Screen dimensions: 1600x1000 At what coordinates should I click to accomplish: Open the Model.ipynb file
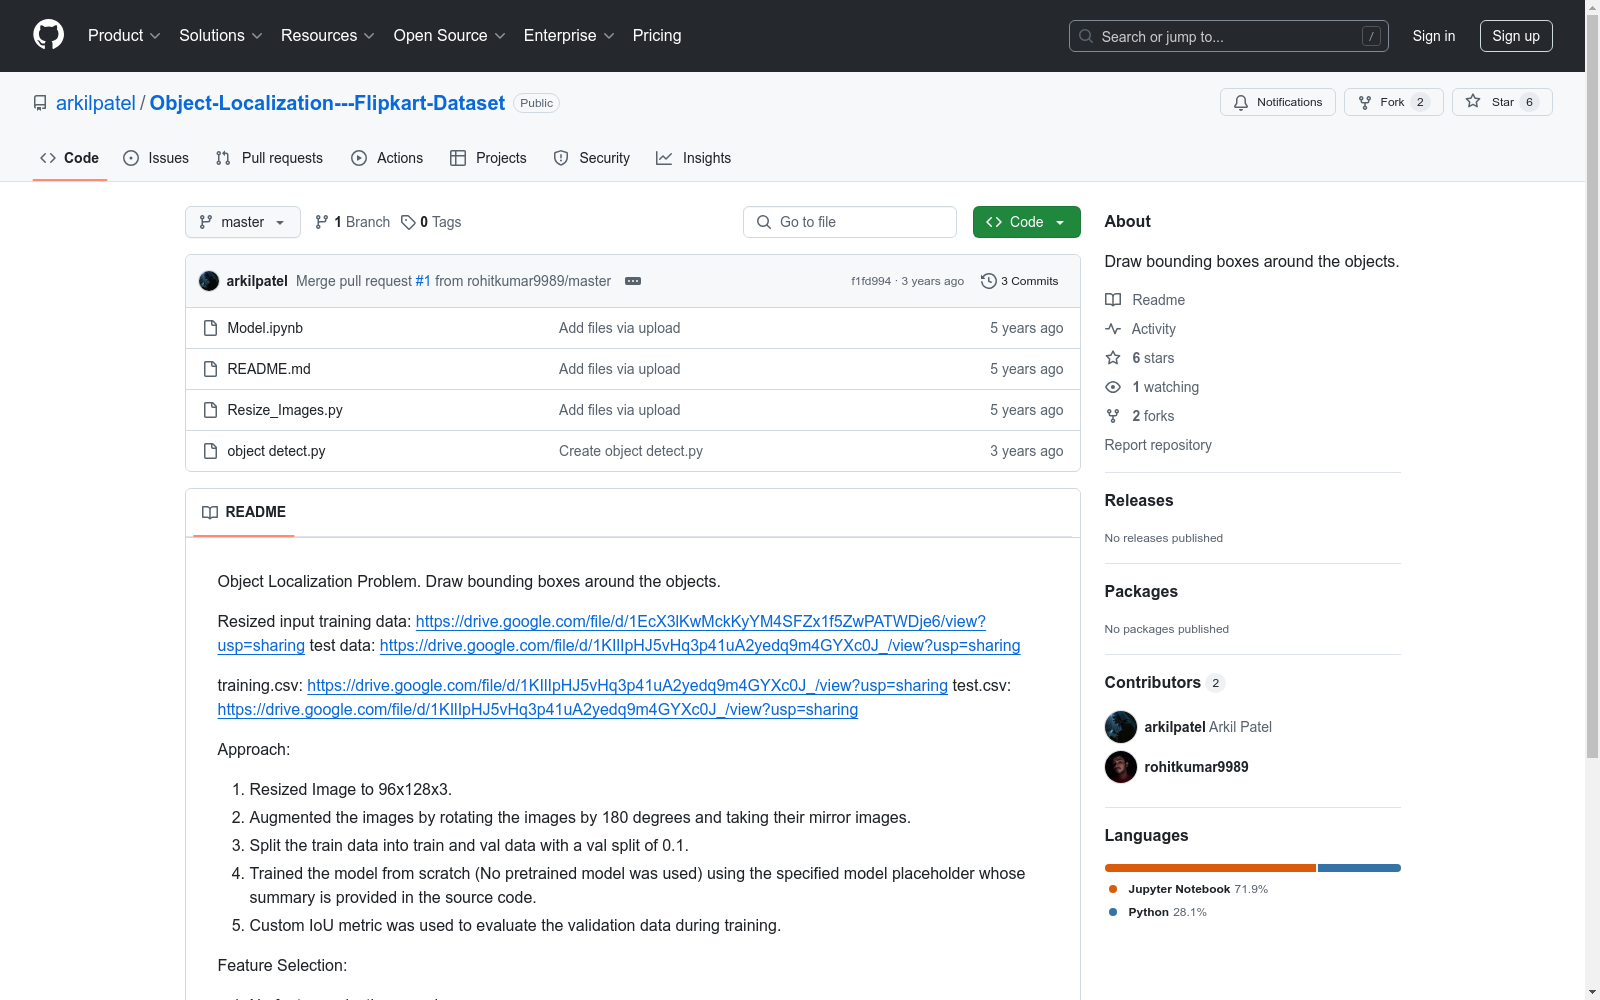tap(265, 328)
